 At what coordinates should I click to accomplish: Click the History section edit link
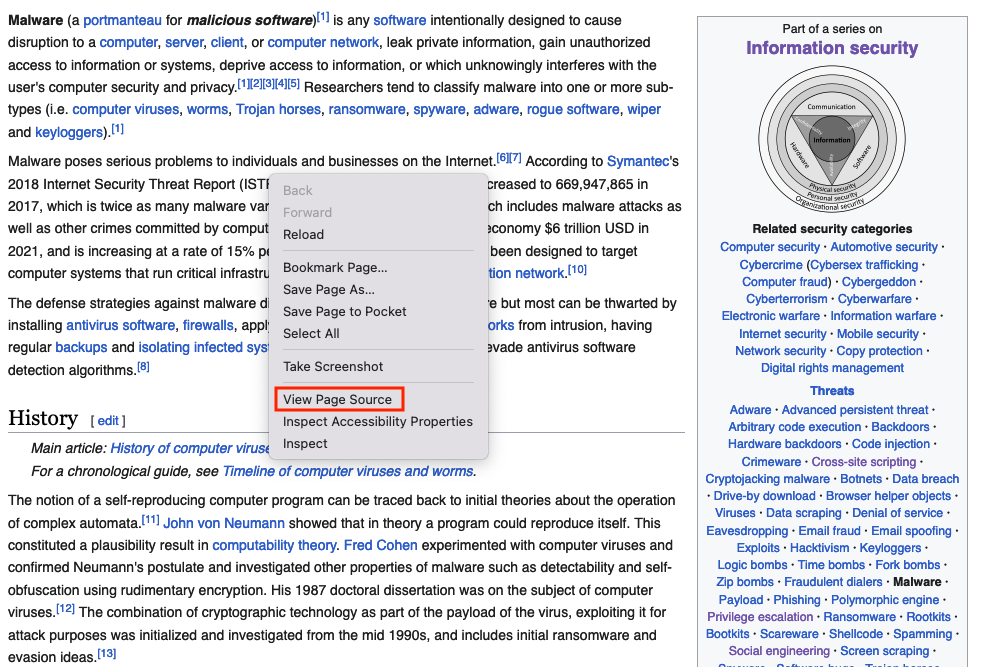pos(107,421)
